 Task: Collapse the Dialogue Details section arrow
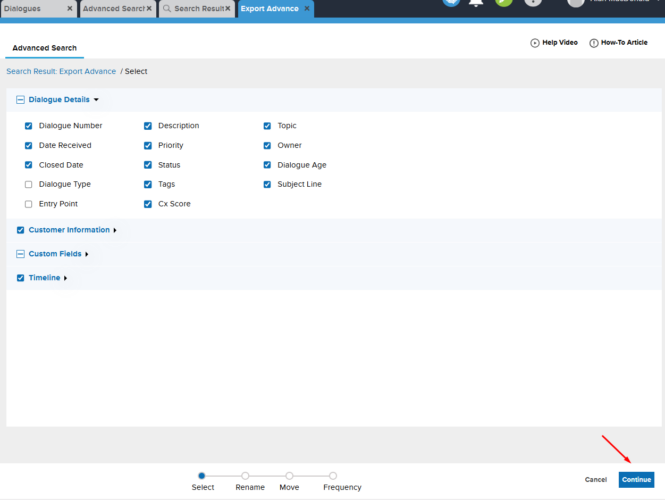(x=96, y=100)
